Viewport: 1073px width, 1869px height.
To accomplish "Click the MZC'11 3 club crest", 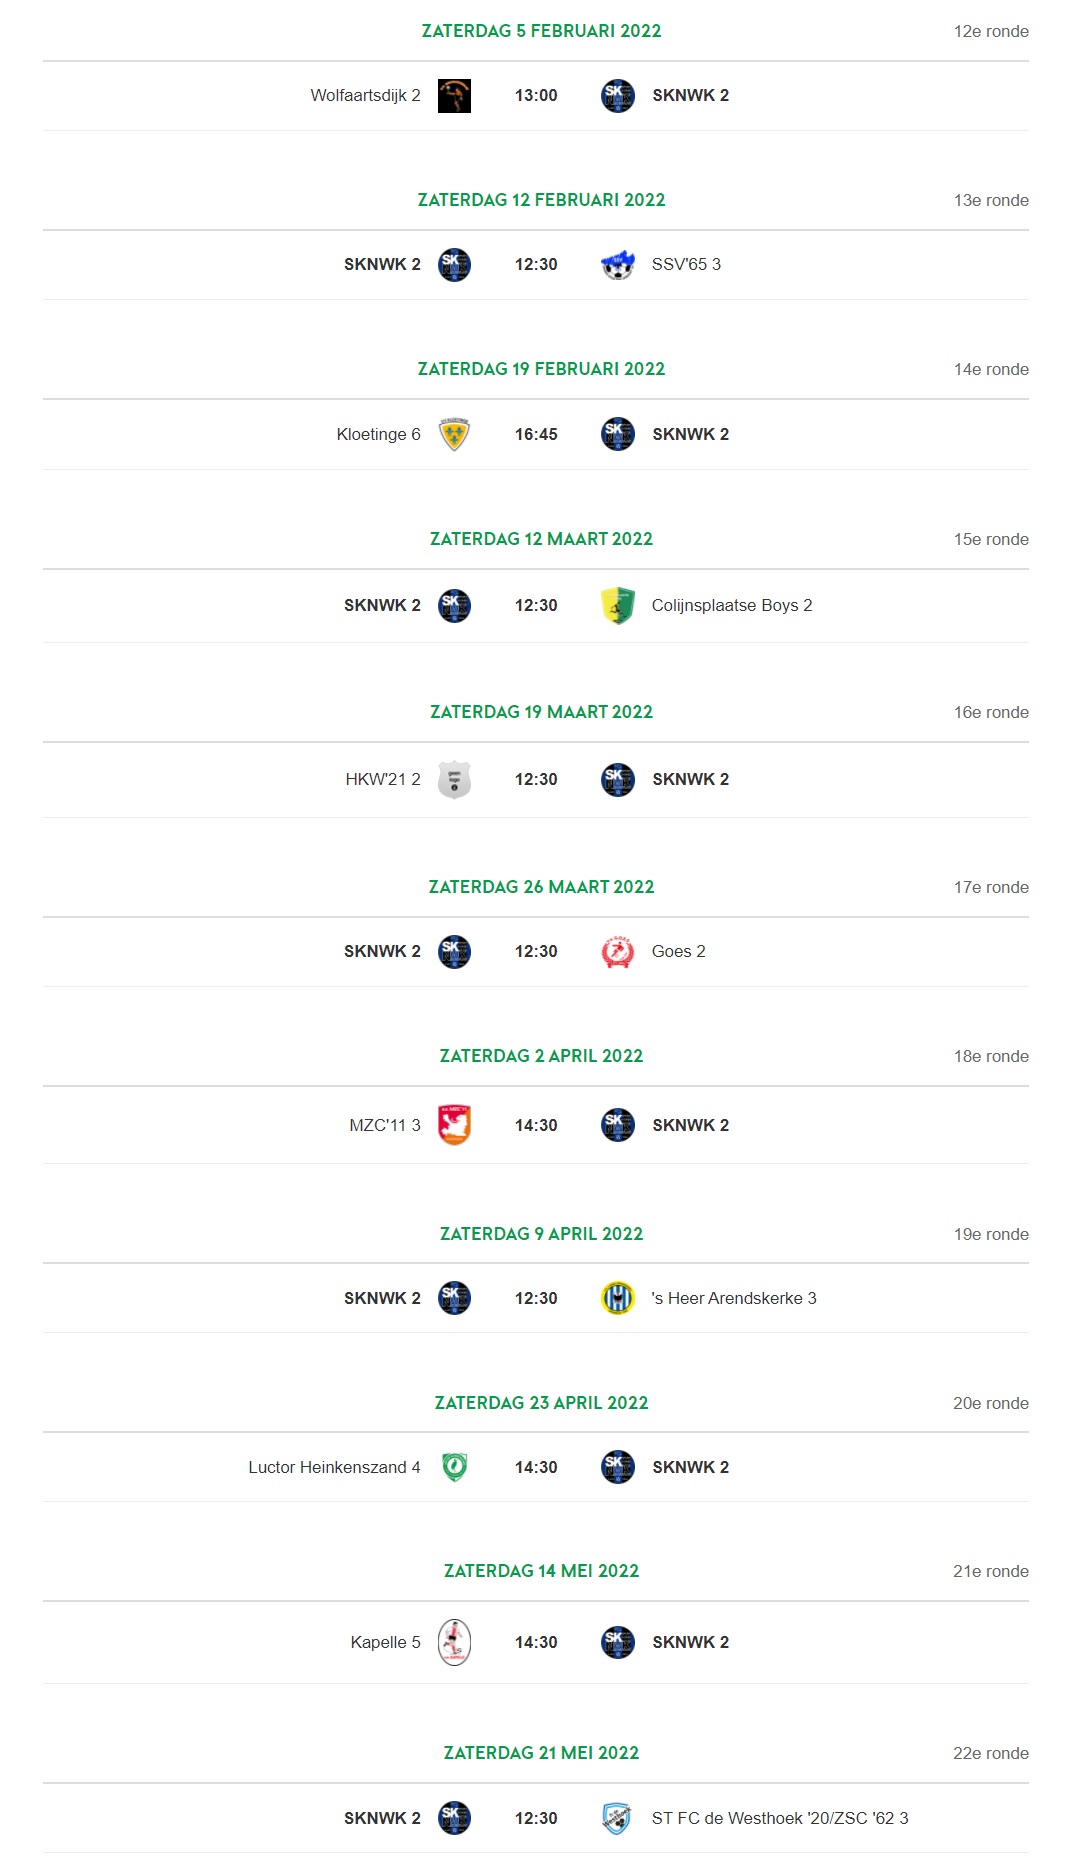I will pyautogui.click(x=454, y=1125).
